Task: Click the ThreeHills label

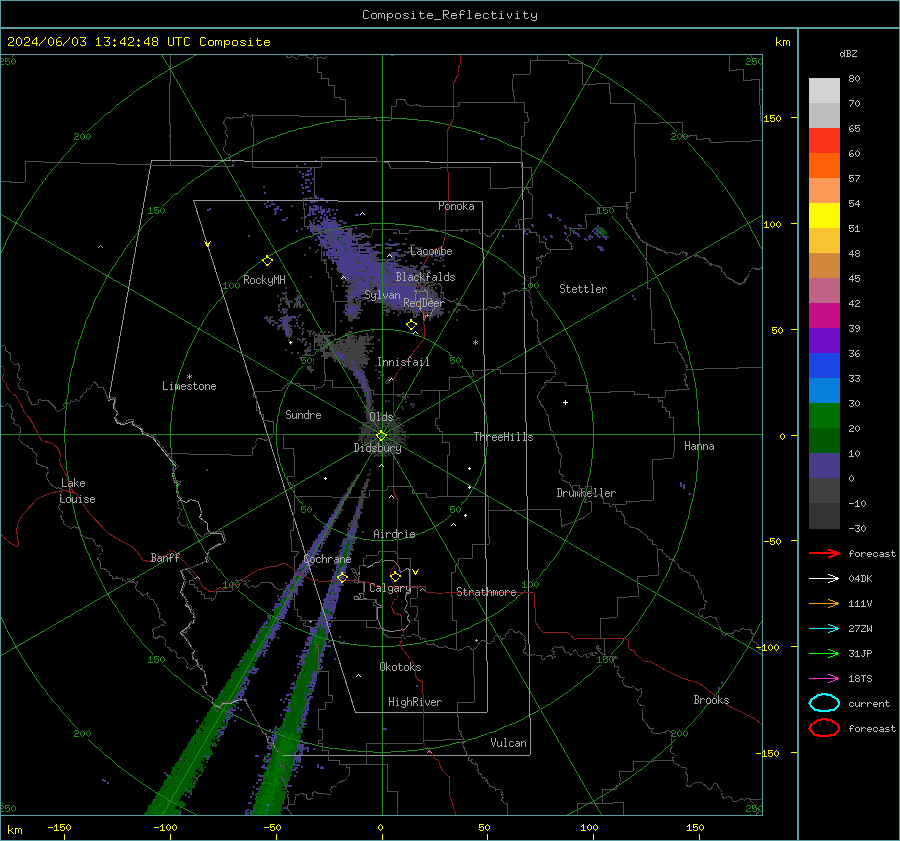Action: [x=503, y=437]
